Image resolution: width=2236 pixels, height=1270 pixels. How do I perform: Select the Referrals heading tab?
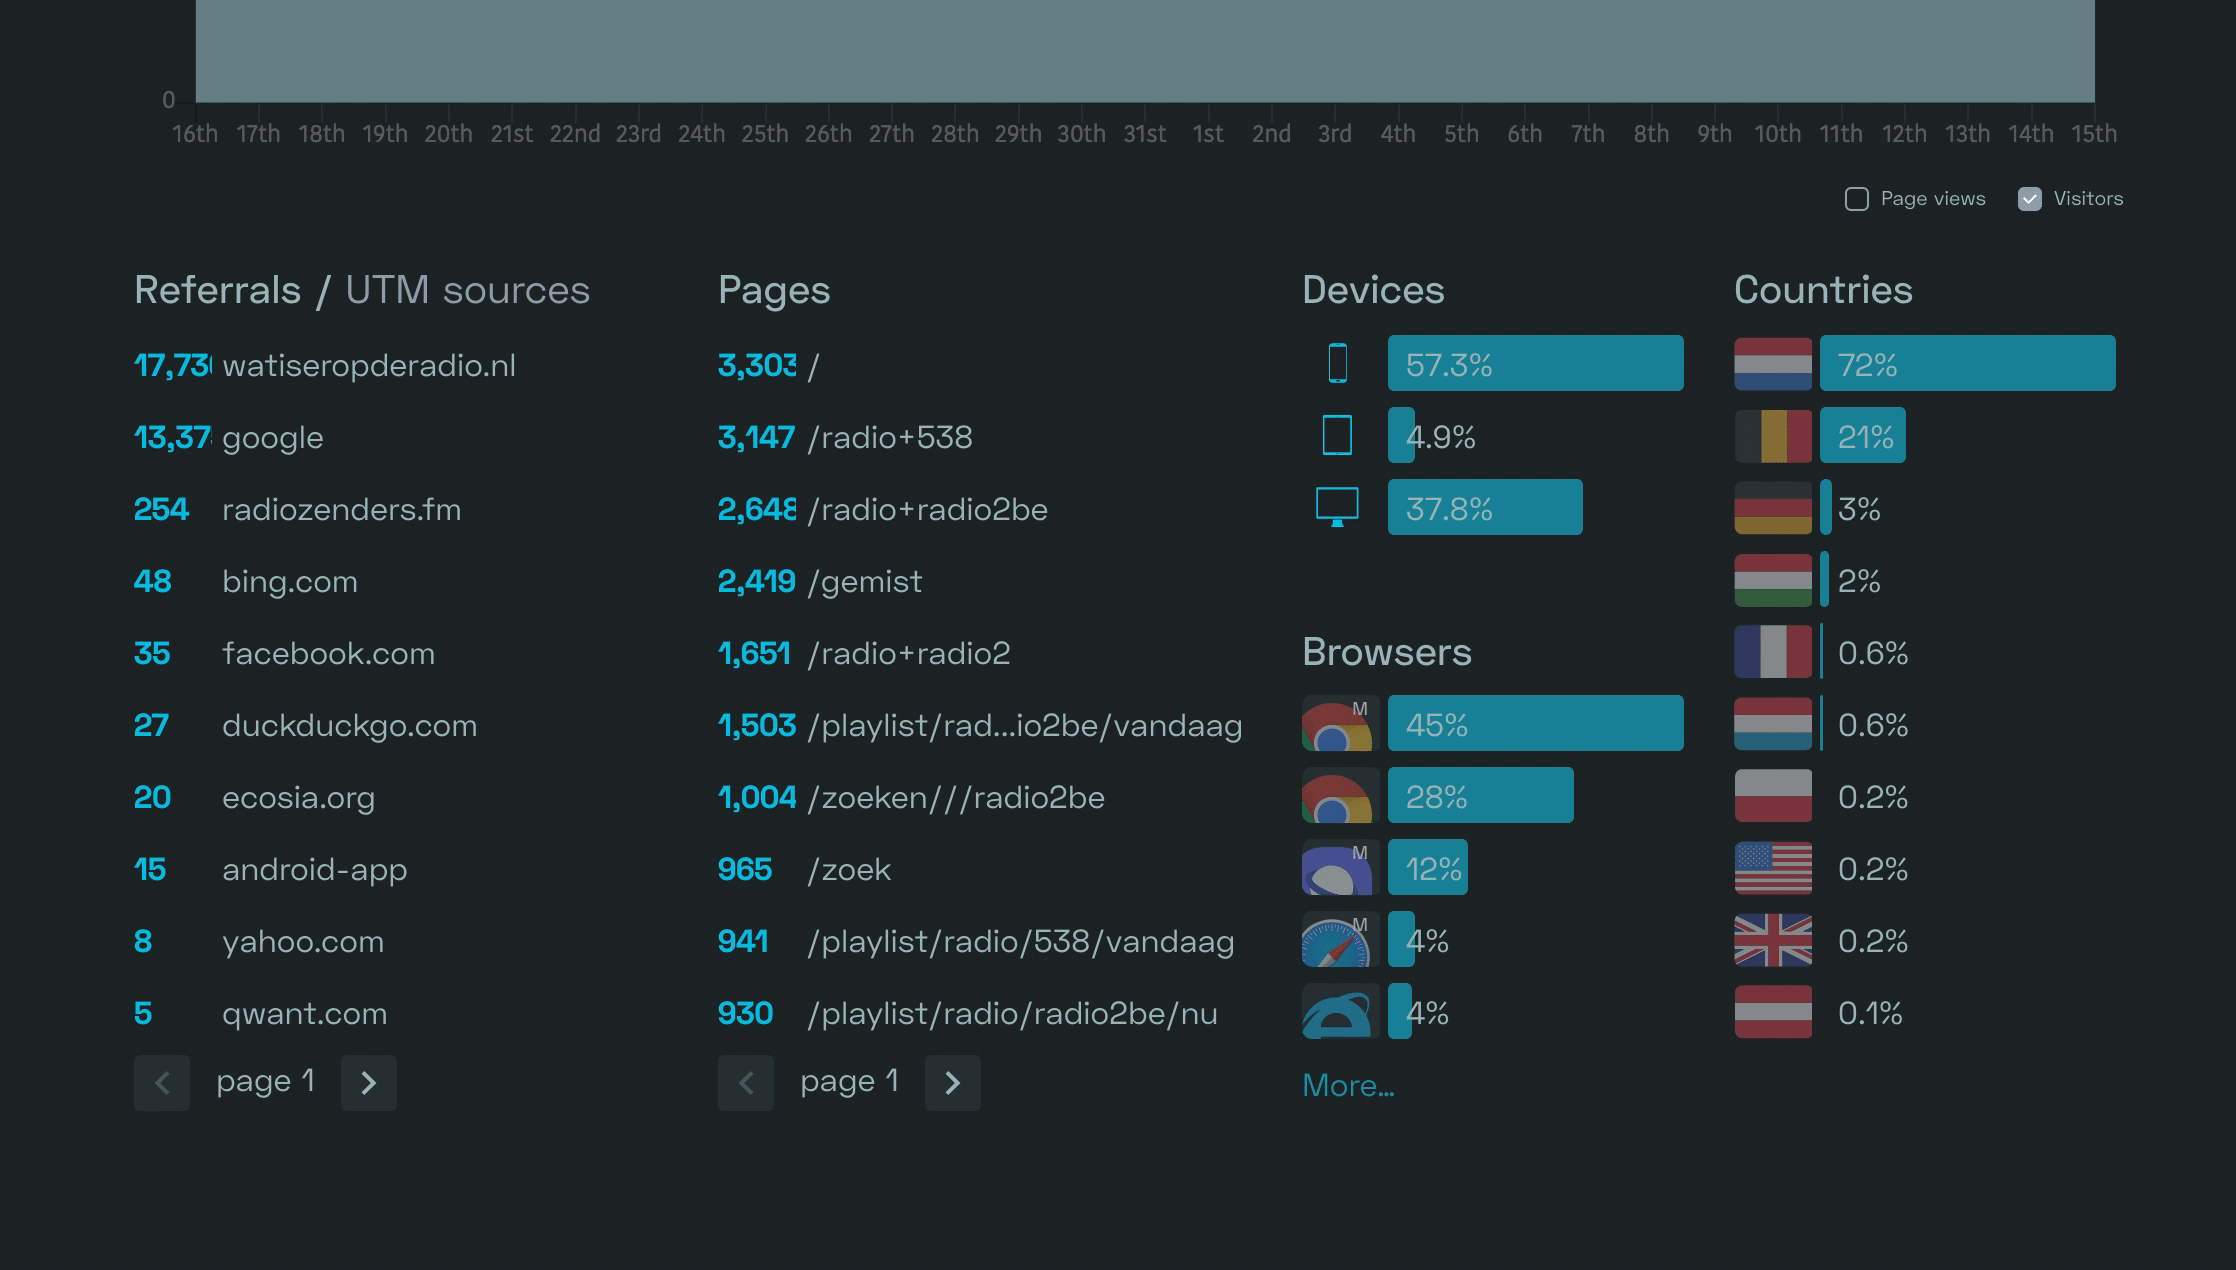tap(219, 290)
